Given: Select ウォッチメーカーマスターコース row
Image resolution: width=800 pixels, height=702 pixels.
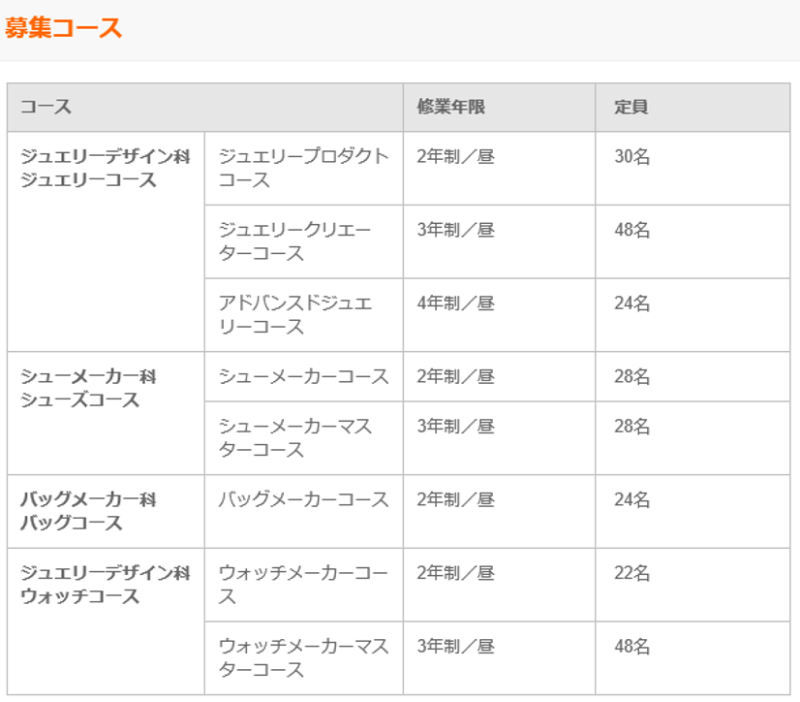Looking at the screenshot, I should [497, 658].
